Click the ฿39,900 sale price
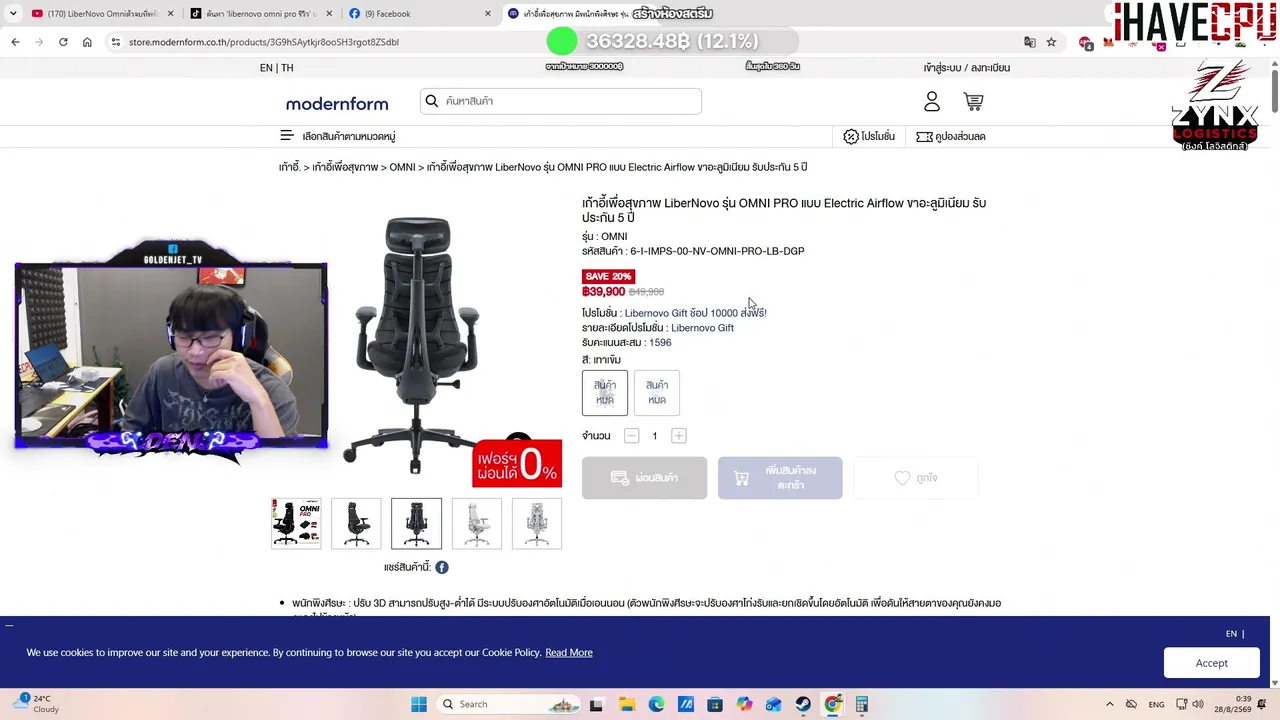1280x720 pixels. coord(603,292)
